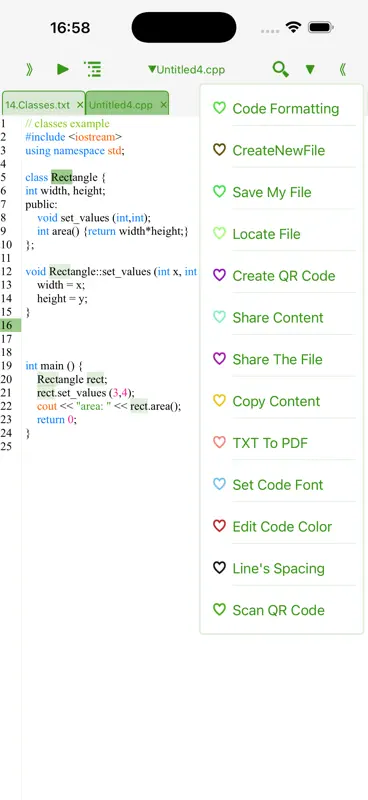Tap red heart beside Edit Code Color
Viewport: 368px width, 800px height.
pyautogui.click(x=219, y=526)
